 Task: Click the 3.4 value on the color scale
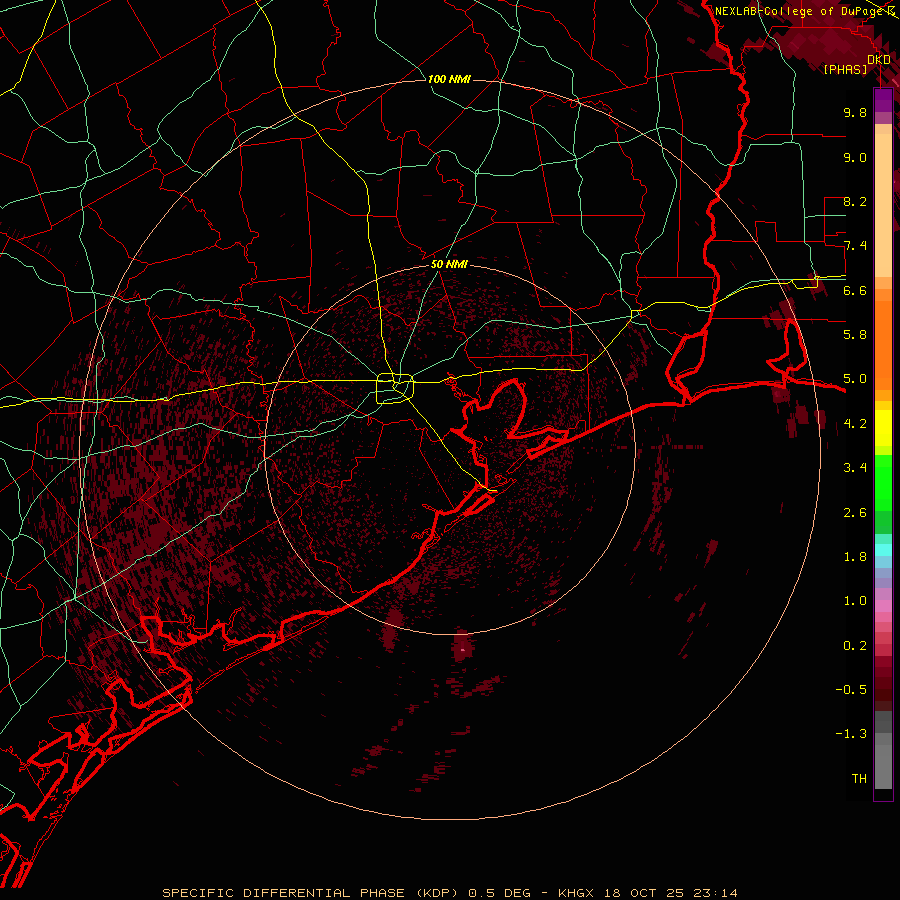pyautogui.click(x=855, y=468)
